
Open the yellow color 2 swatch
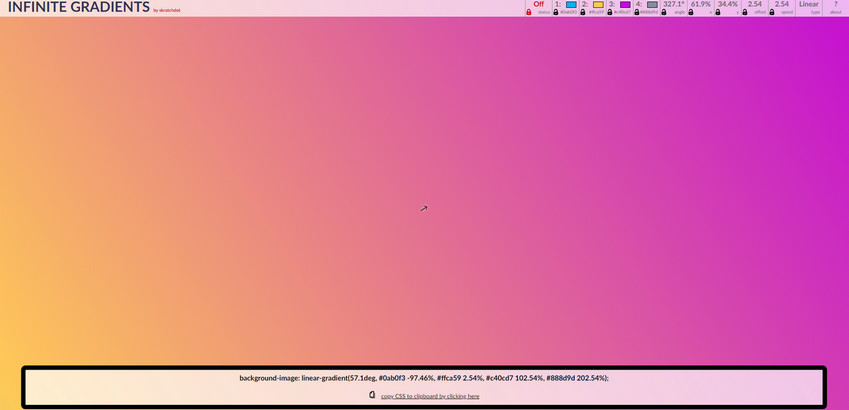click(598, 4)
